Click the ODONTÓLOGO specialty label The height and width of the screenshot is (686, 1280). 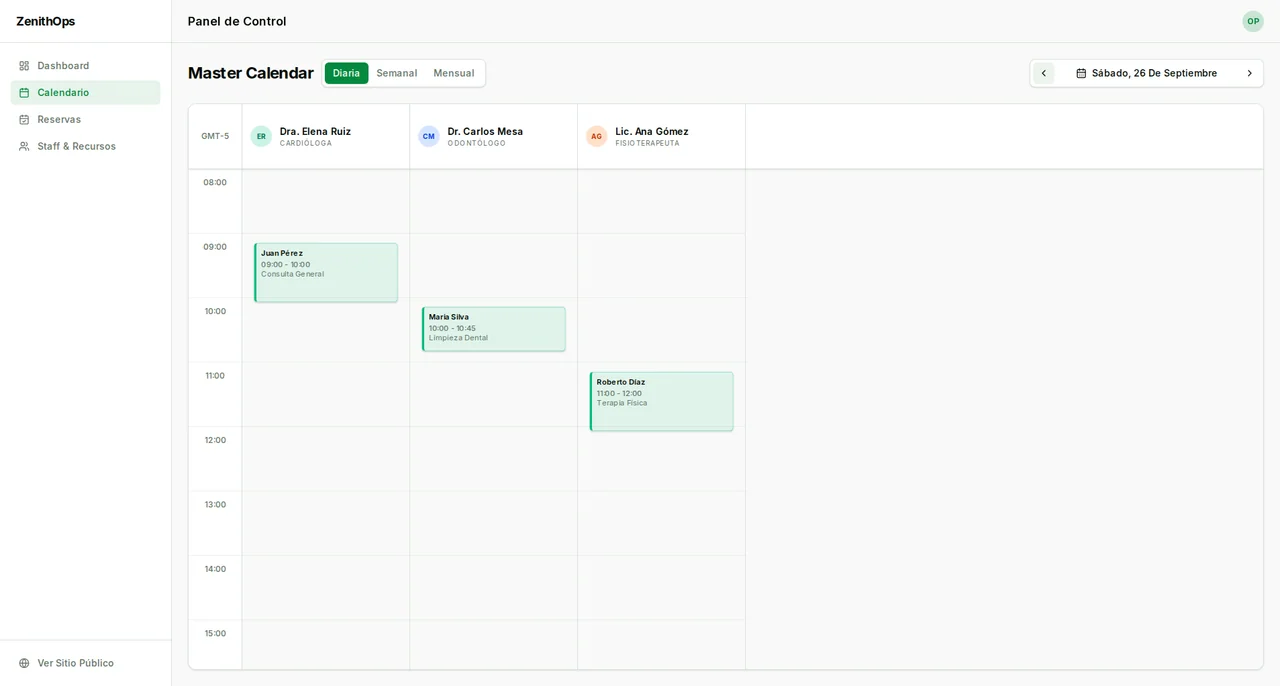pos(477,143)
